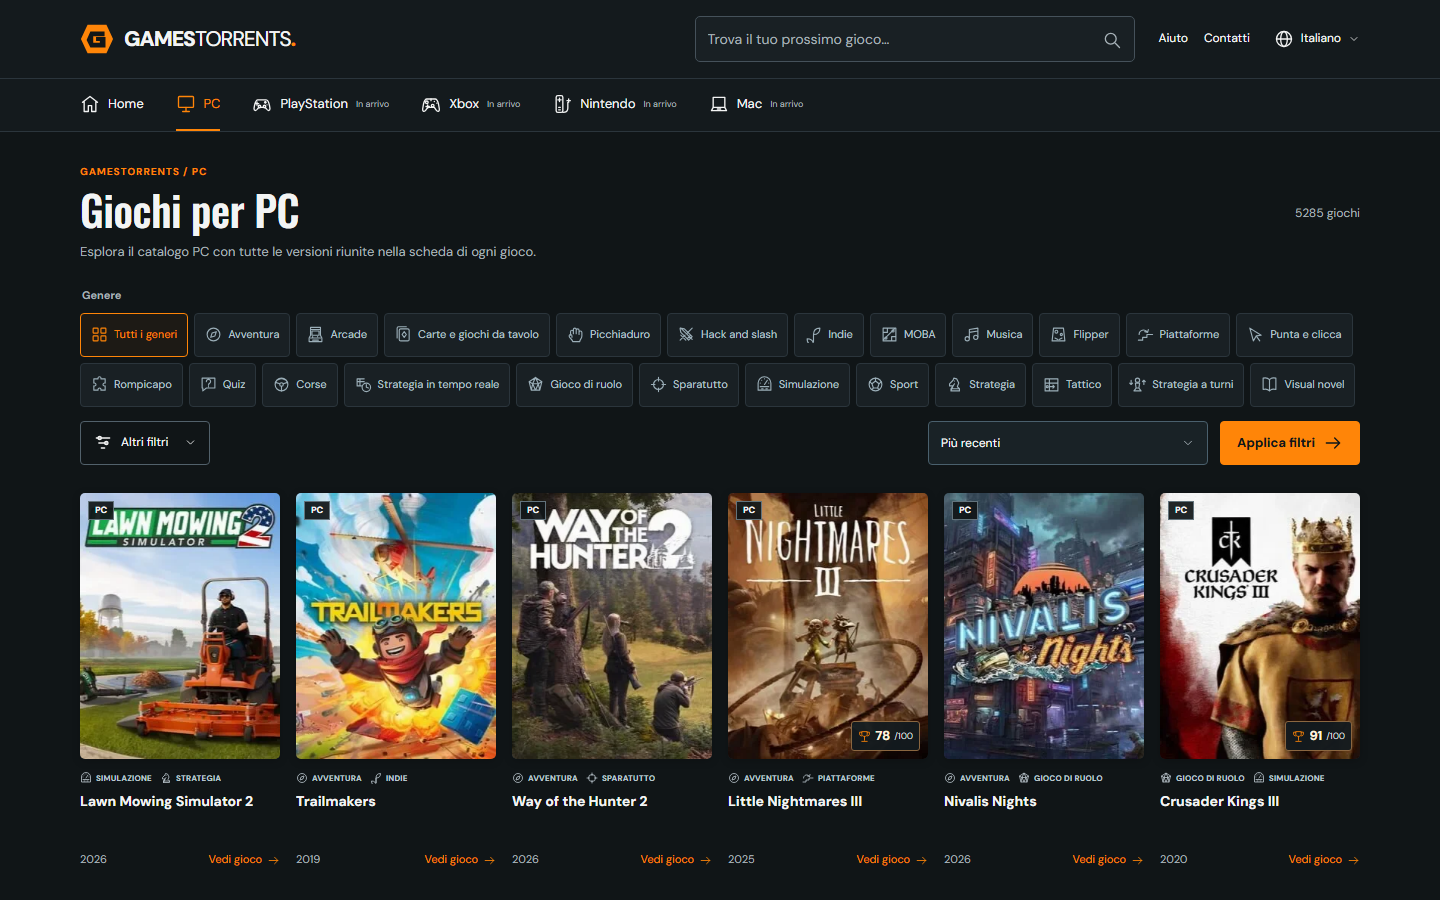
Task: Toggle the Picchiaduro genre chip
Action: coord(608,335)
